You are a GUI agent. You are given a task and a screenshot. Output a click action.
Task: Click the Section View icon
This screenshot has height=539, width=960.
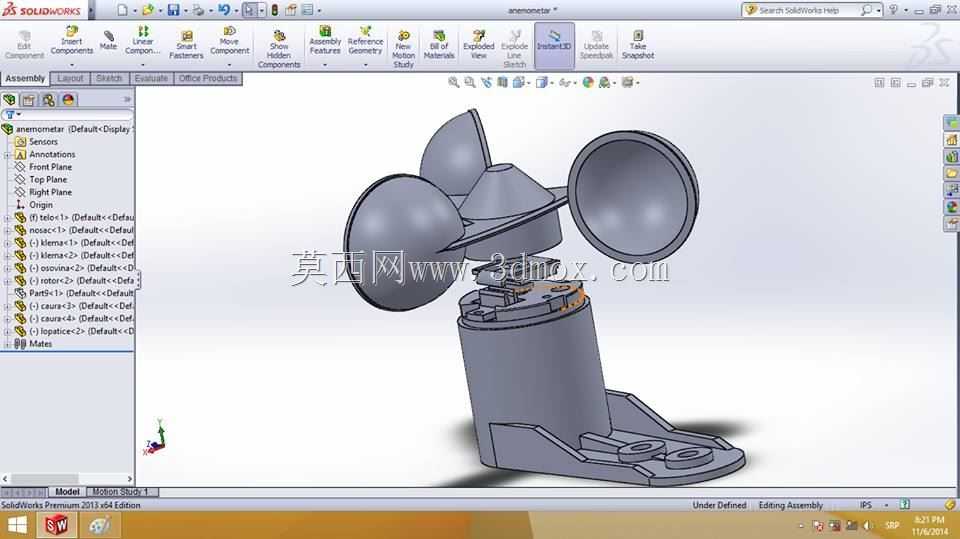pos(502,82)
